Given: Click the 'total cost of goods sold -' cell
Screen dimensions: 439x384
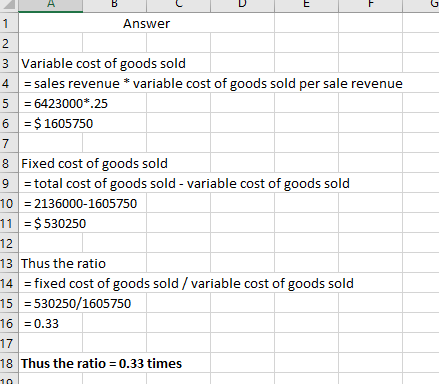Looking at the screenshot, I should tap(187, 183).
